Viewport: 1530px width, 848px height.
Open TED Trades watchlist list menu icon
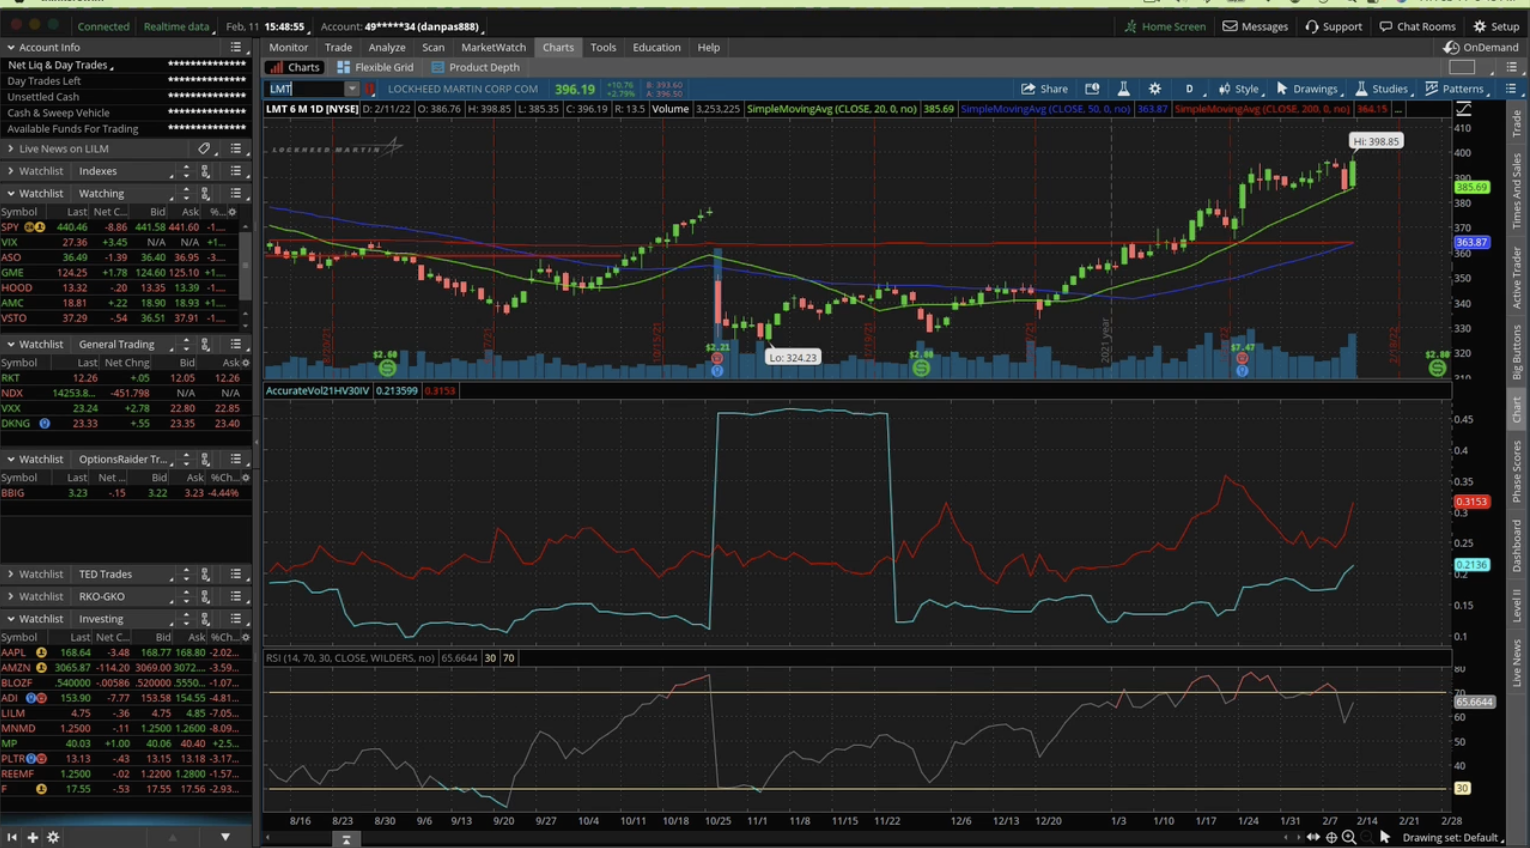click(236, 574)
